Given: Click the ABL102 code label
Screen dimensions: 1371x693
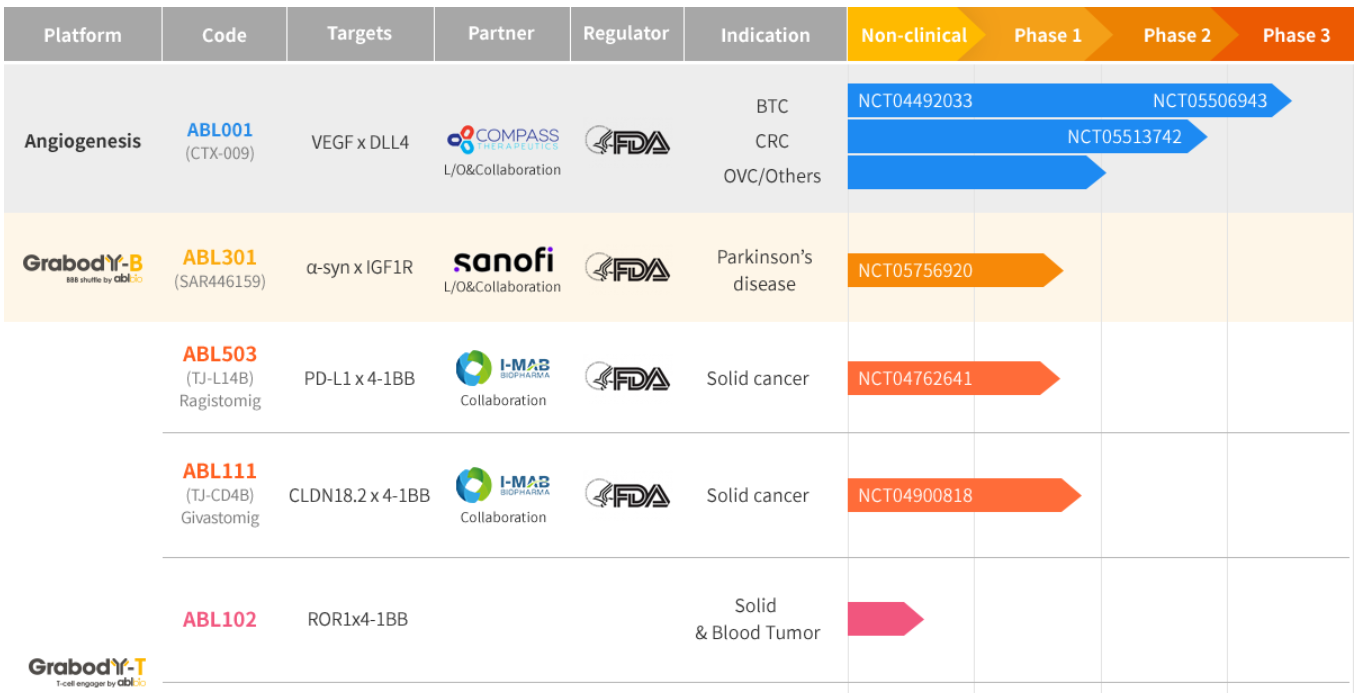Looking at the screenshot, I should (220, 619).
